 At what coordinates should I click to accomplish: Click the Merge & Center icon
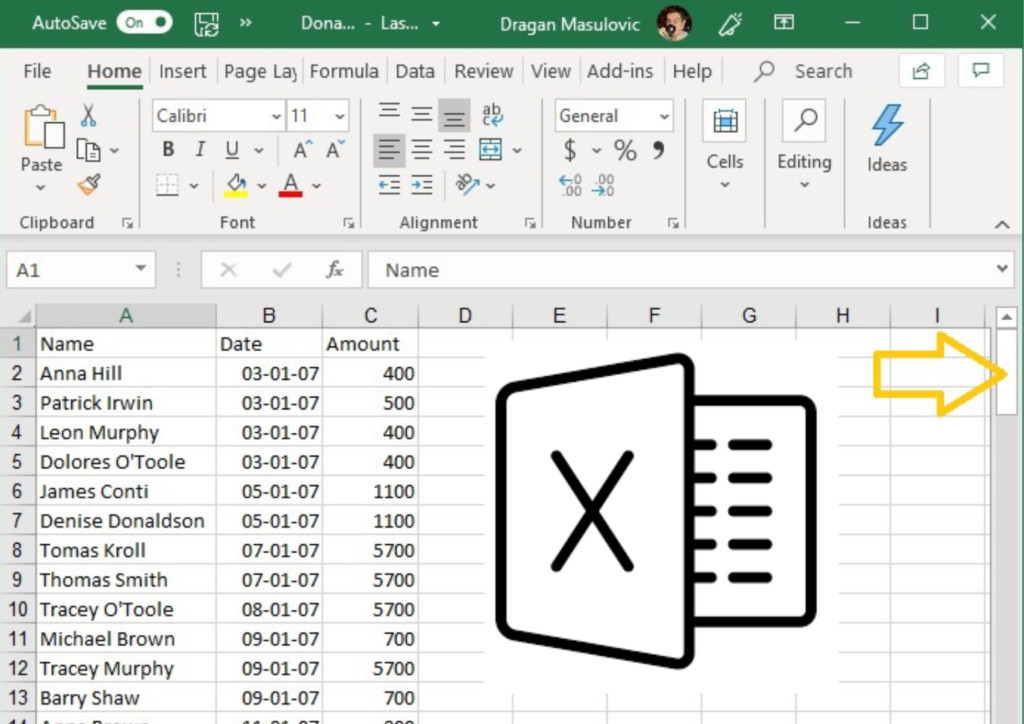tap(488, 149)
